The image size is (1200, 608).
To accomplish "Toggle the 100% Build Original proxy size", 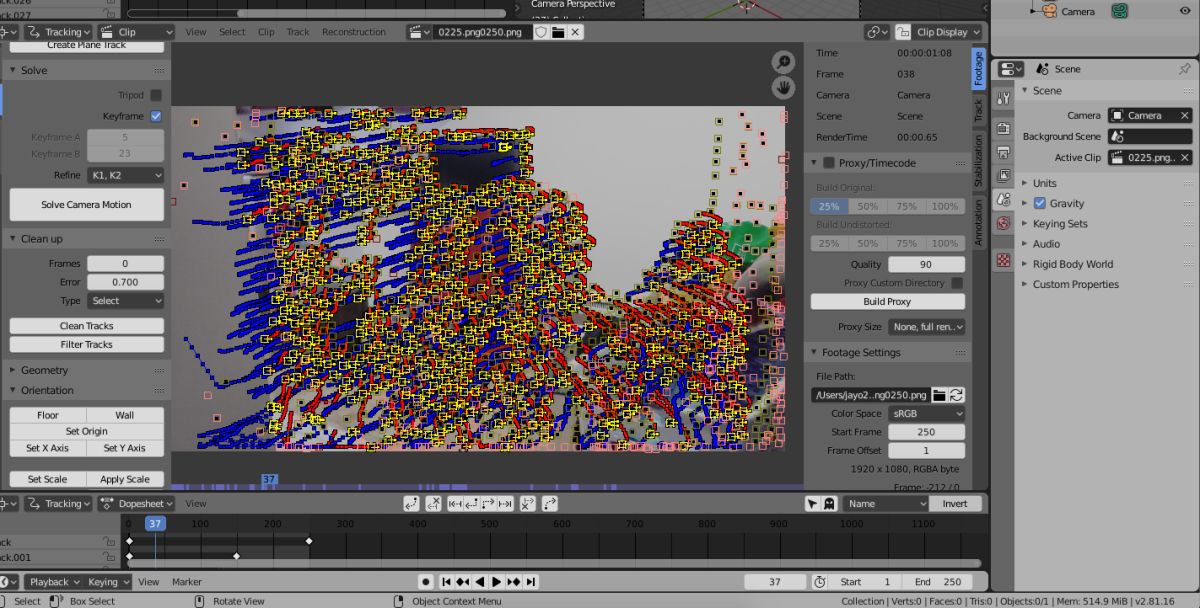I will 945,206.
